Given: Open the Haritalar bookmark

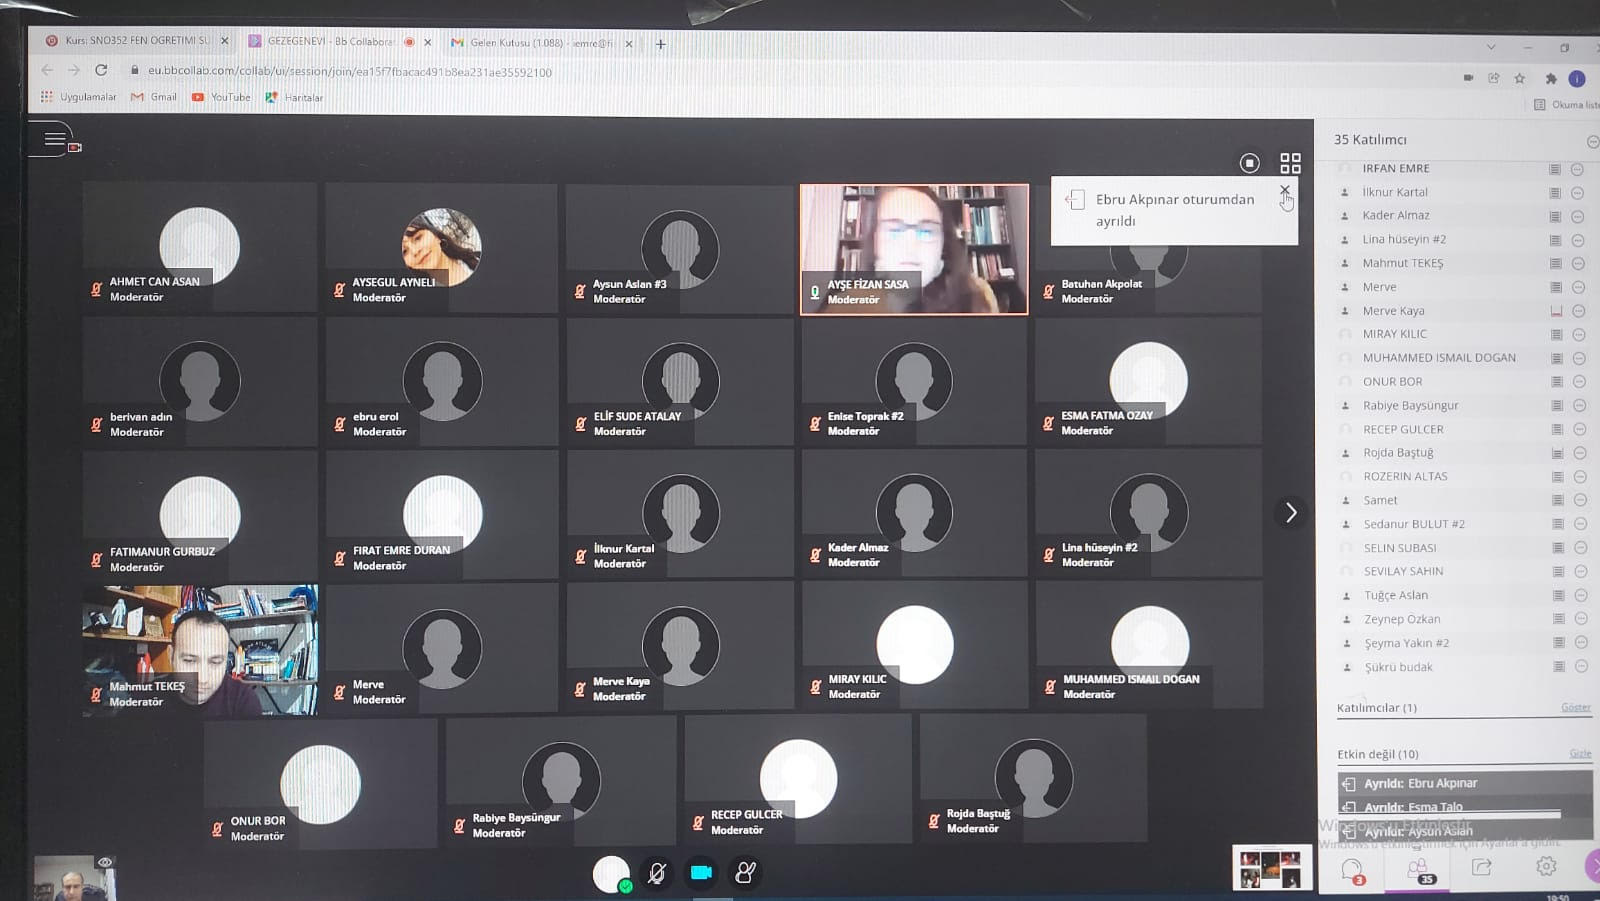Looking at the screenshot, I should coord(294,97).
